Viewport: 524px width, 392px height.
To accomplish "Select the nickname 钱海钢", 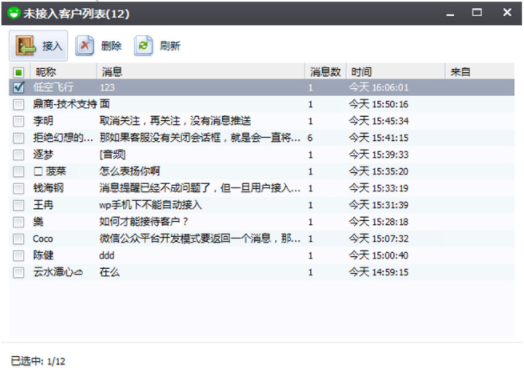I will pyautogui.click(x=48, y=188).
